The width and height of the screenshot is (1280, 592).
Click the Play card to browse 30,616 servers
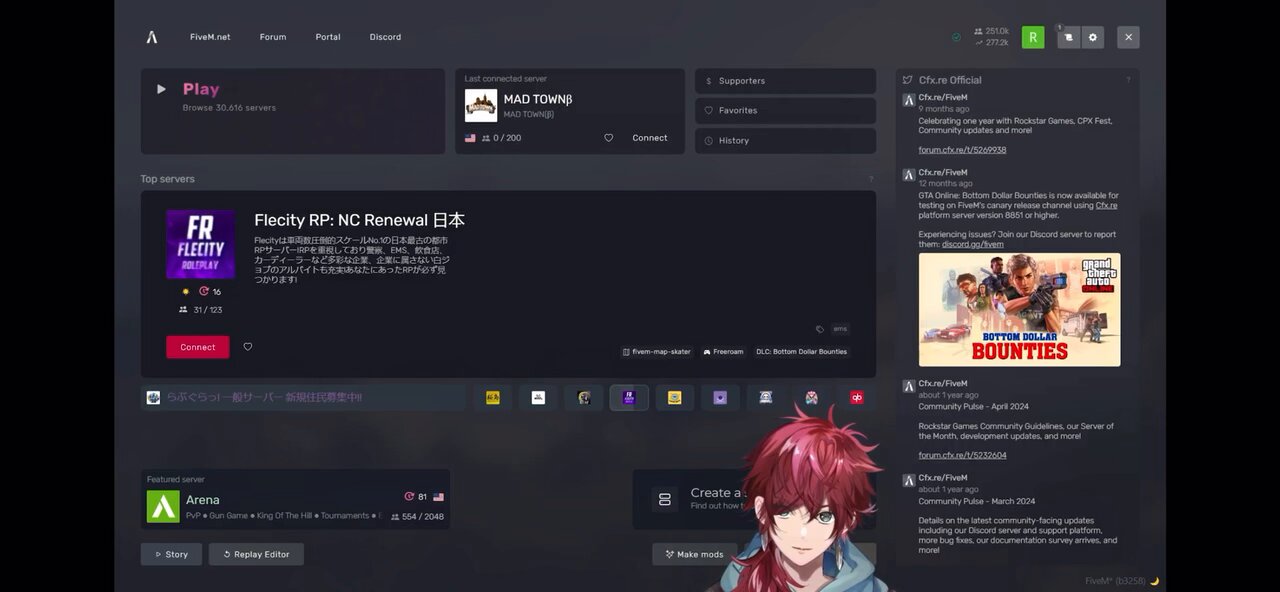(293, 111)
